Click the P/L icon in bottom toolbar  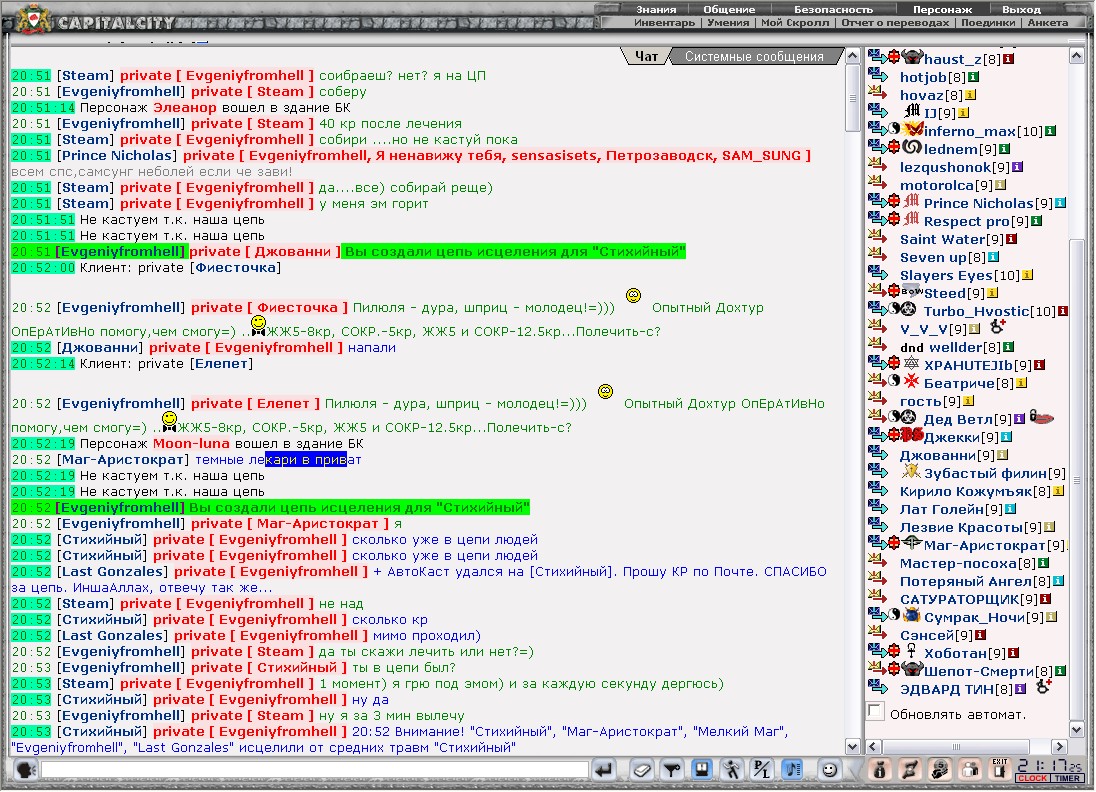pos(762,770)
